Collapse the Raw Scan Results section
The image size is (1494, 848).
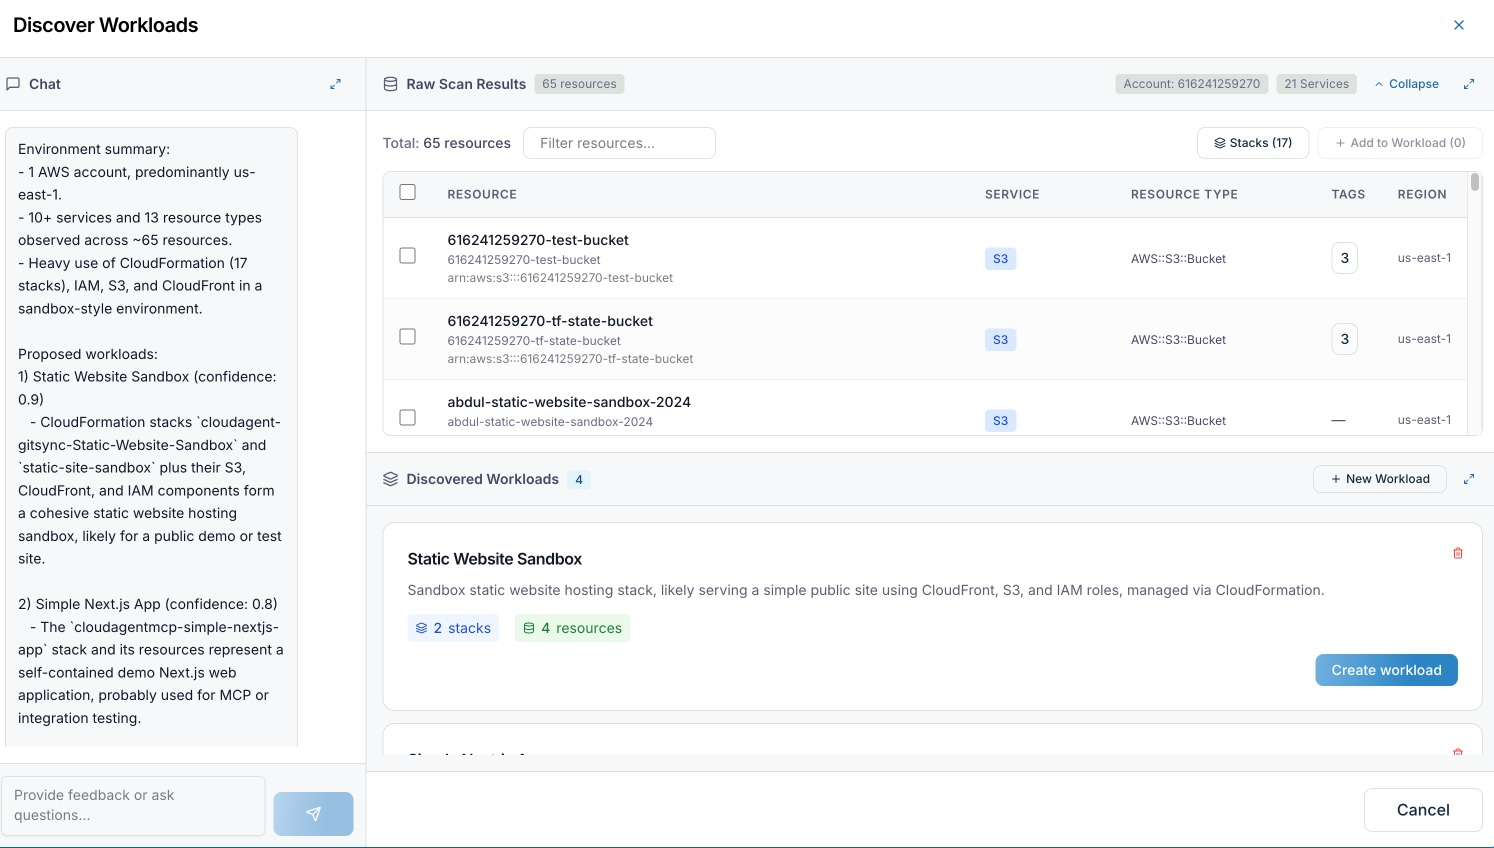point(1406,83)
